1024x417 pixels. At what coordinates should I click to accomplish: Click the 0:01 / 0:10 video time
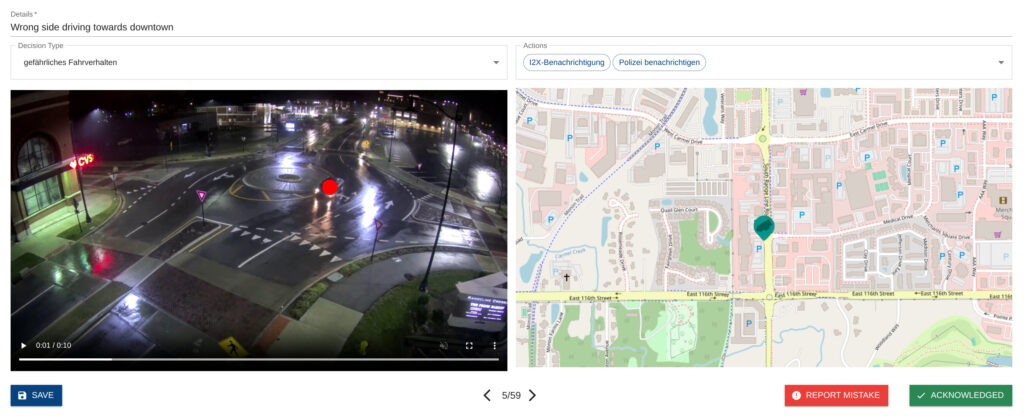pos(54,345)
